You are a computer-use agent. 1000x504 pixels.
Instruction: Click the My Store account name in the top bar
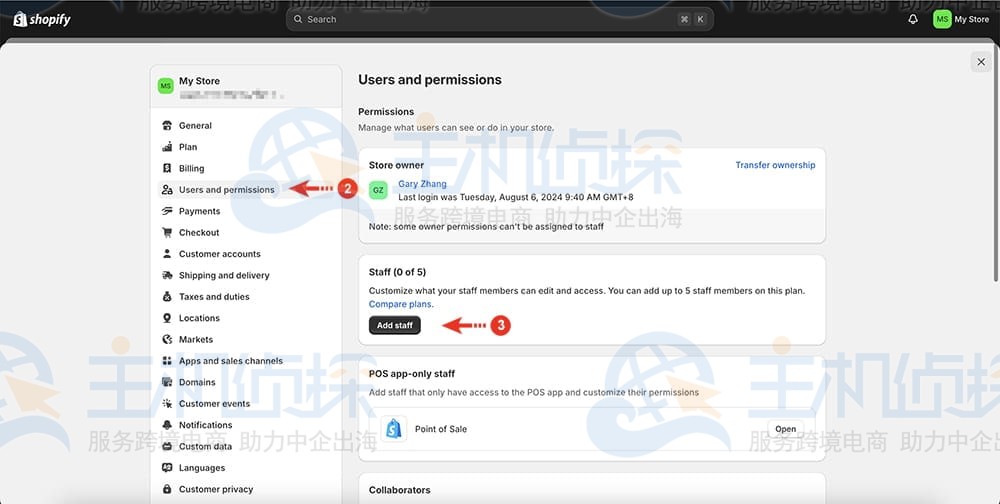coord(971,19)
